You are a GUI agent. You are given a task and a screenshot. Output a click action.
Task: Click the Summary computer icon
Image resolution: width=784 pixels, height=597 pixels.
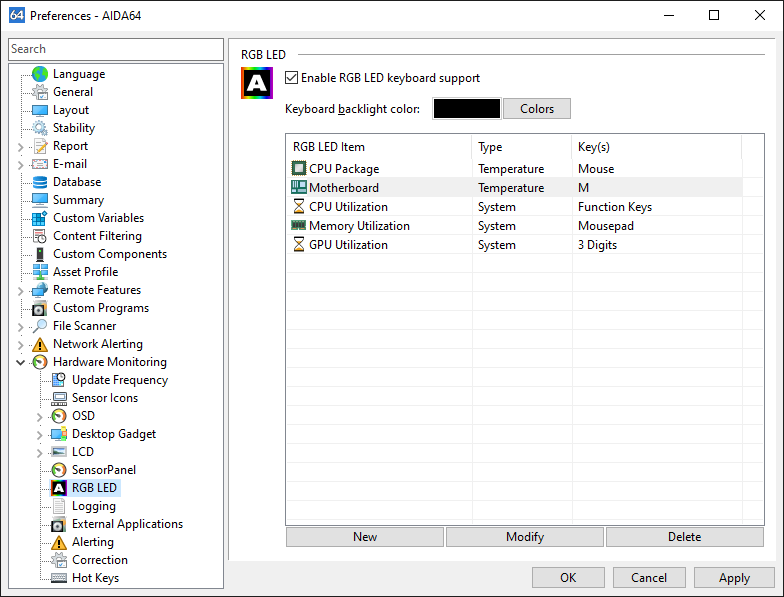pyautogui.click(x=40, y=200)
